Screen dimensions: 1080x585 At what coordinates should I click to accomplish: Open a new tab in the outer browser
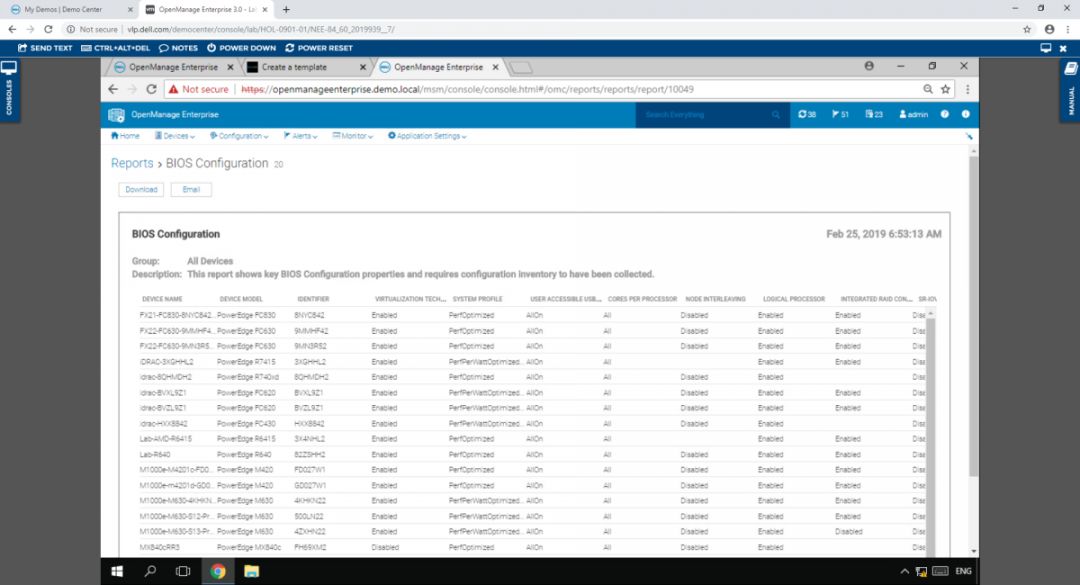point(286,10)
